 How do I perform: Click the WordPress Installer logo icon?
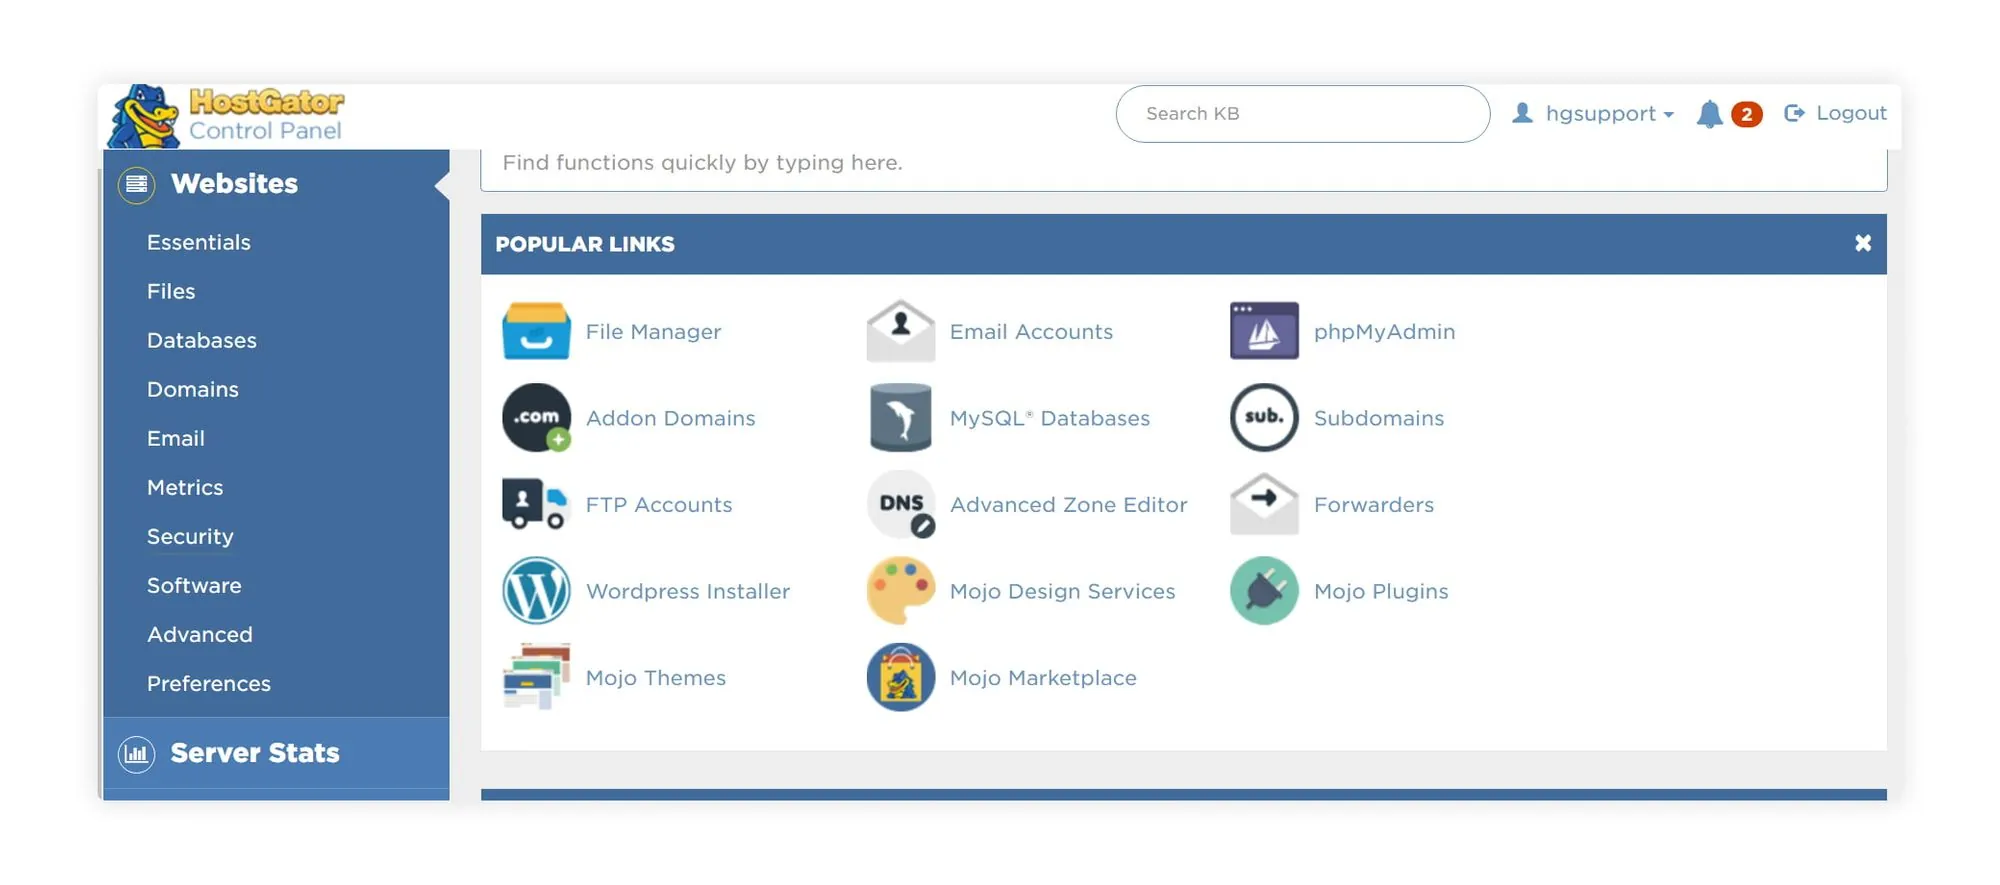[x=536, y=591]
